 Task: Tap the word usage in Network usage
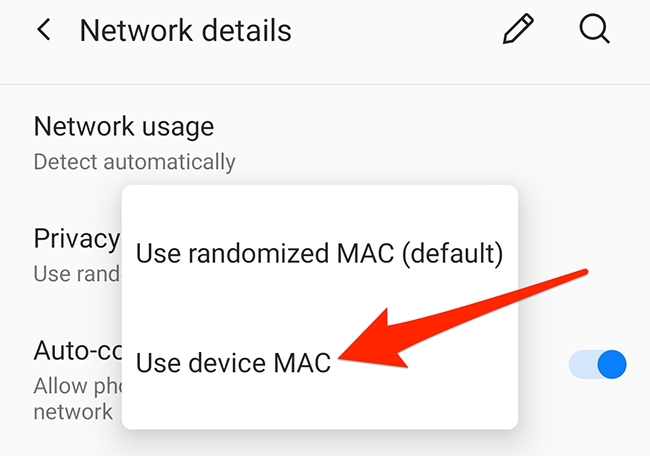pyautogui.click(x=178, y=128)
